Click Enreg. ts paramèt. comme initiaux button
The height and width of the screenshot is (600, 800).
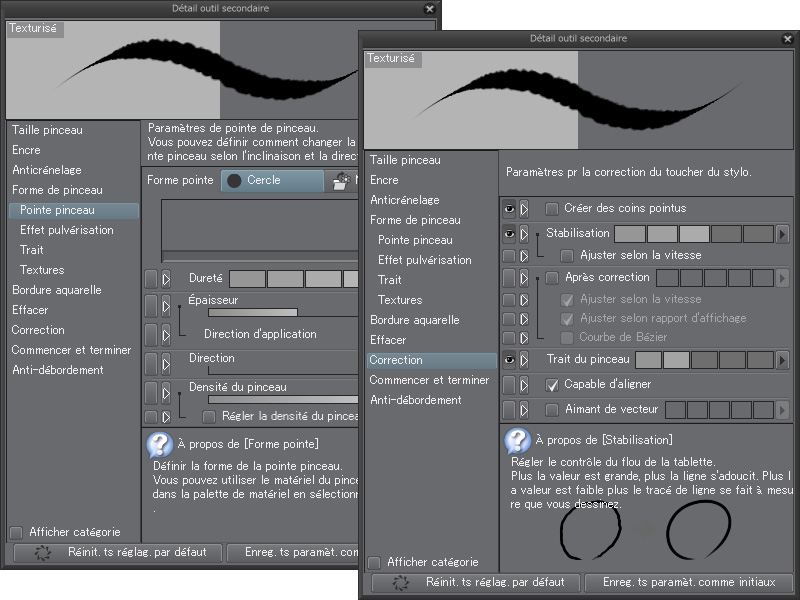point(689,583)
